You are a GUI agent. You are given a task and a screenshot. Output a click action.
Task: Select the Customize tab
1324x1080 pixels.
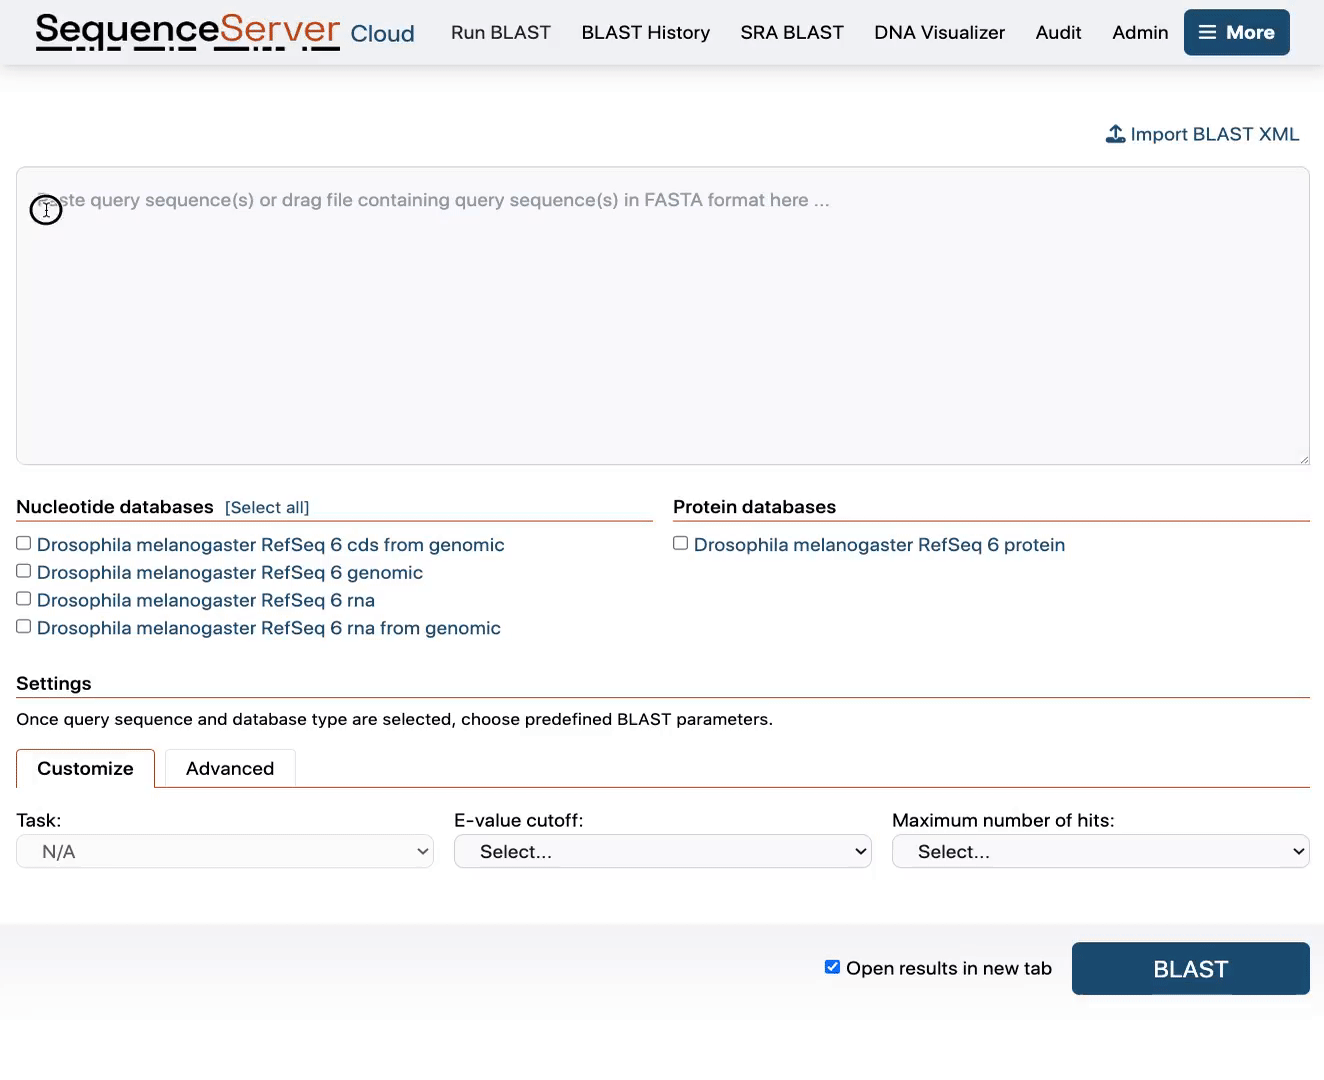pos(85,768)
